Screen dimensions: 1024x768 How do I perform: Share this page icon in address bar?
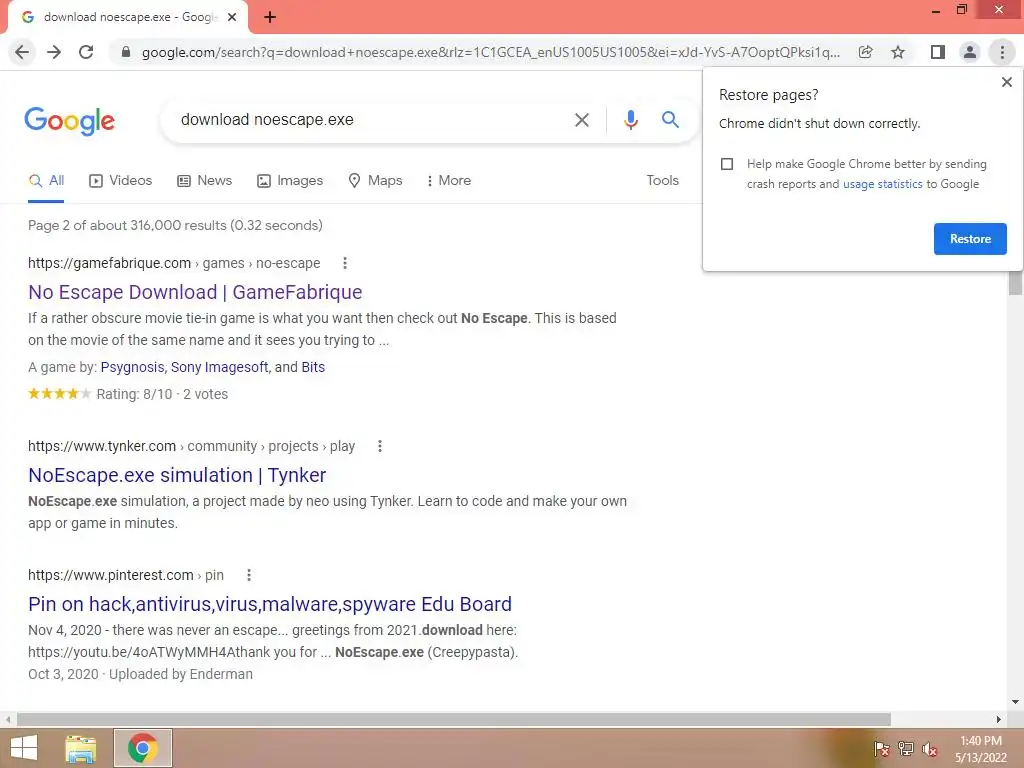[x=865, y=52]
